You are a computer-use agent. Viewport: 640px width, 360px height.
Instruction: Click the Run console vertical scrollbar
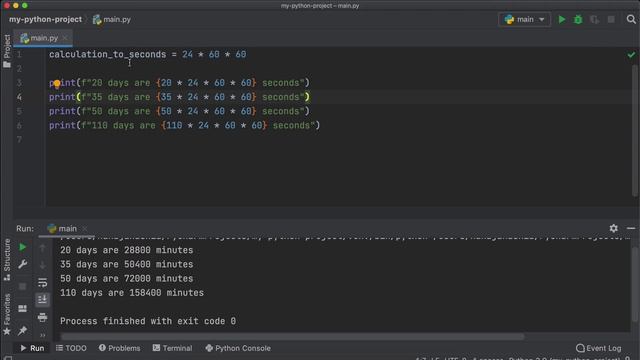click(x=636, y=285)
